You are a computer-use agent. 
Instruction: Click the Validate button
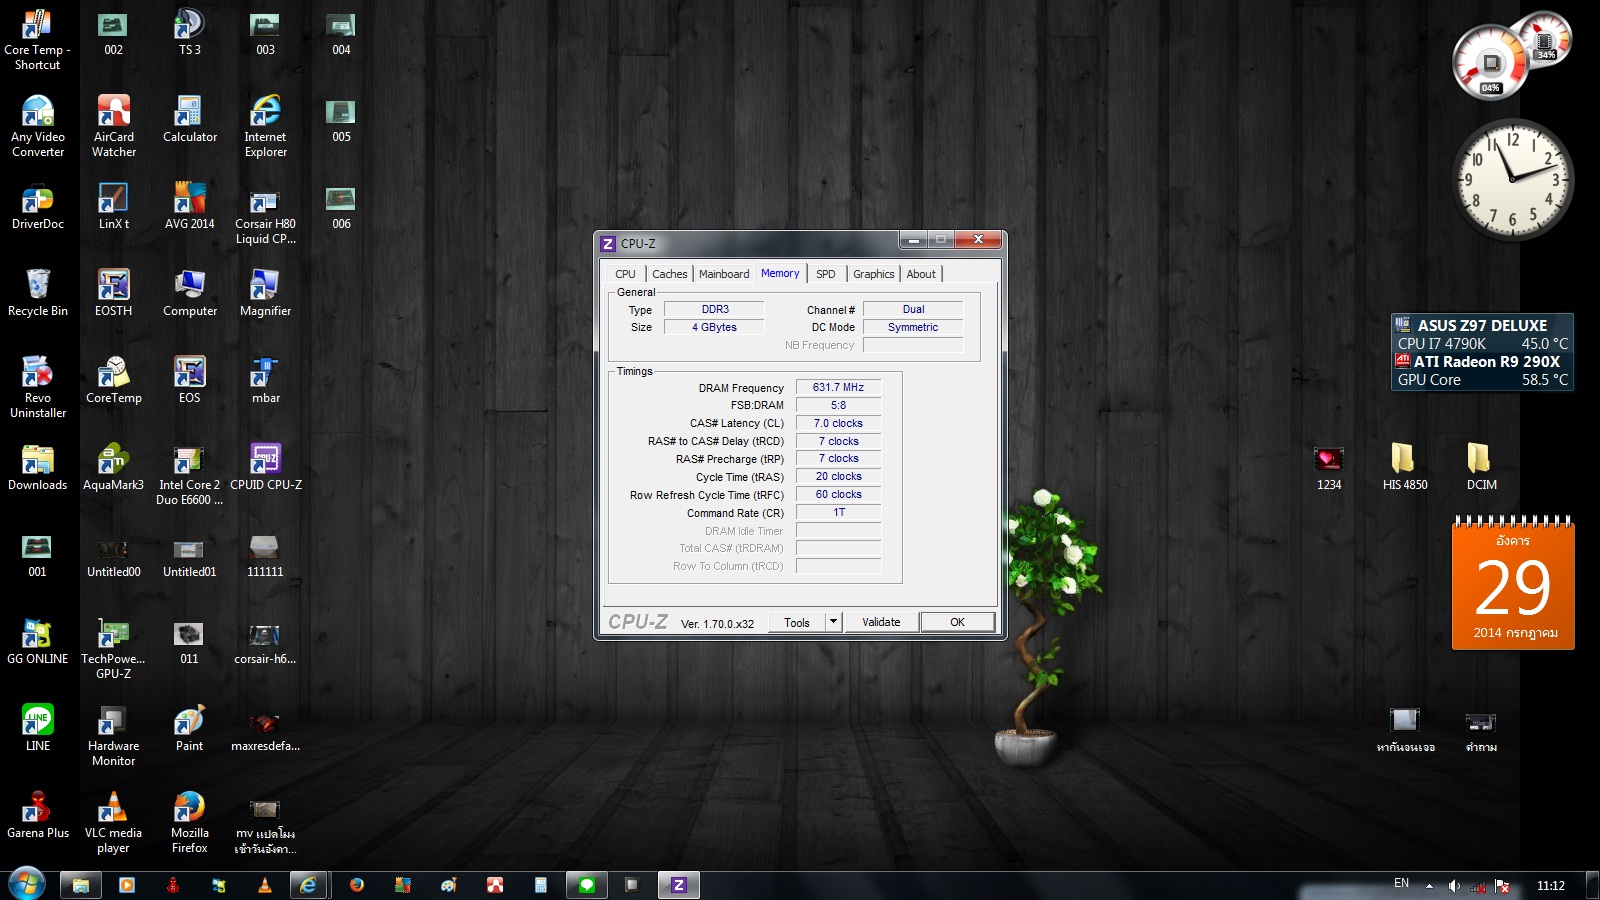point(881,622)
